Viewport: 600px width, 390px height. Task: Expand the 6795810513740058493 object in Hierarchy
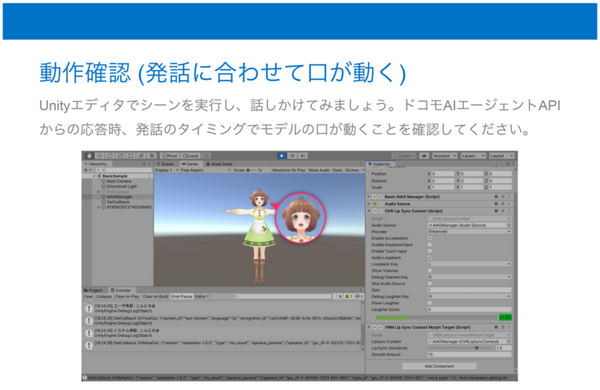98,207
